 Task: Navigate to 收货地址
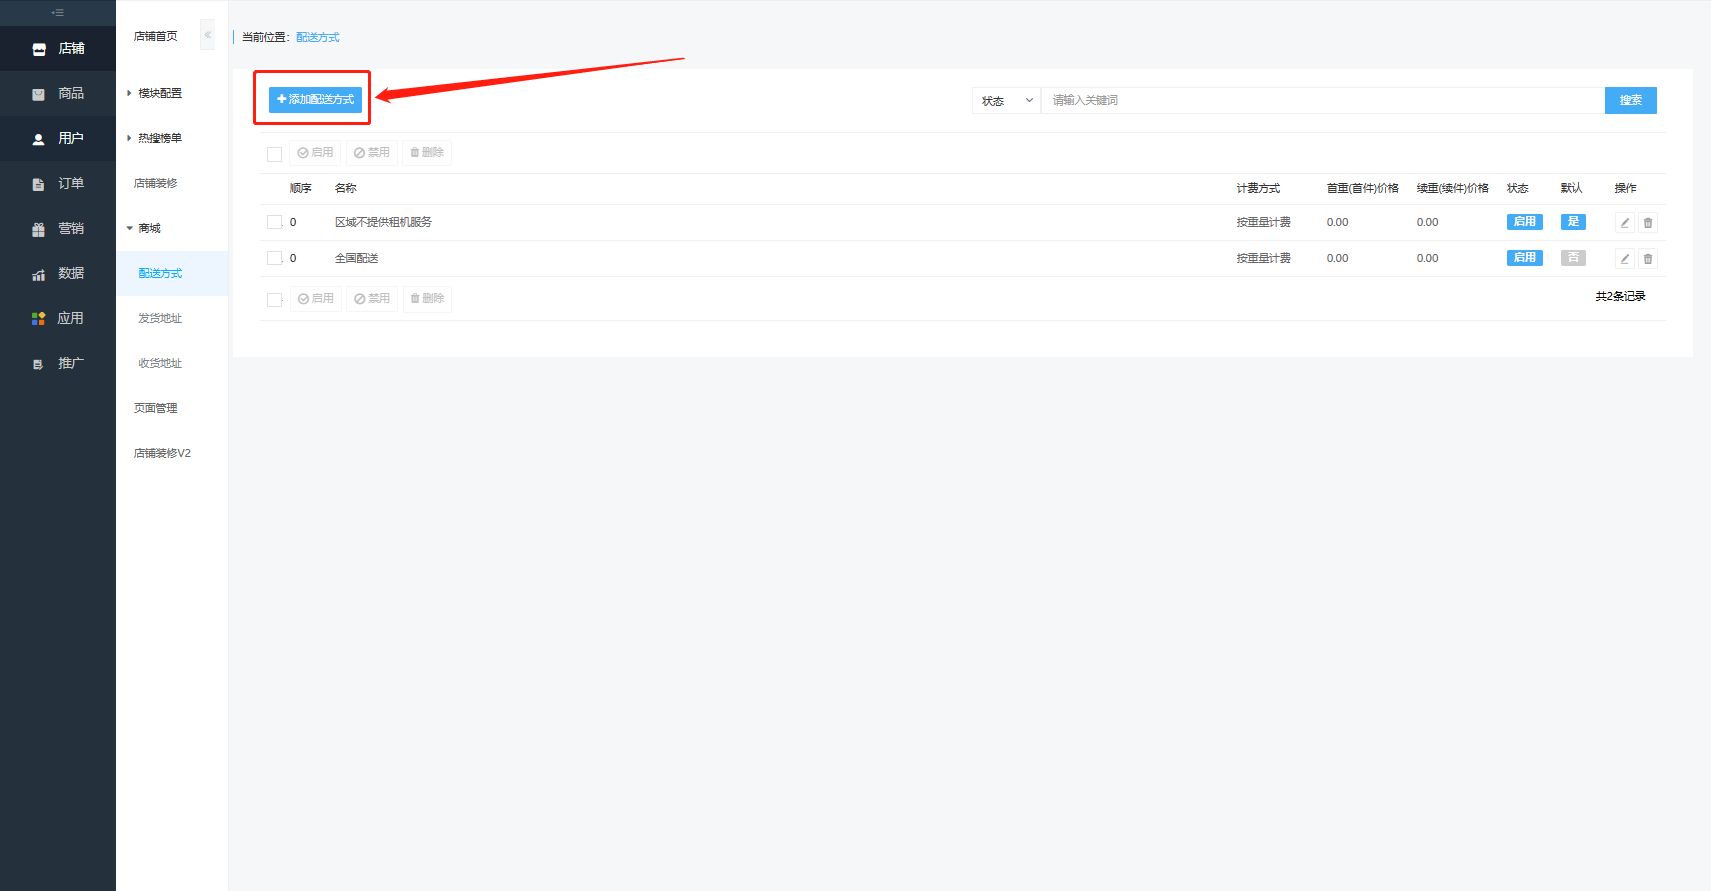click(160, 363)
